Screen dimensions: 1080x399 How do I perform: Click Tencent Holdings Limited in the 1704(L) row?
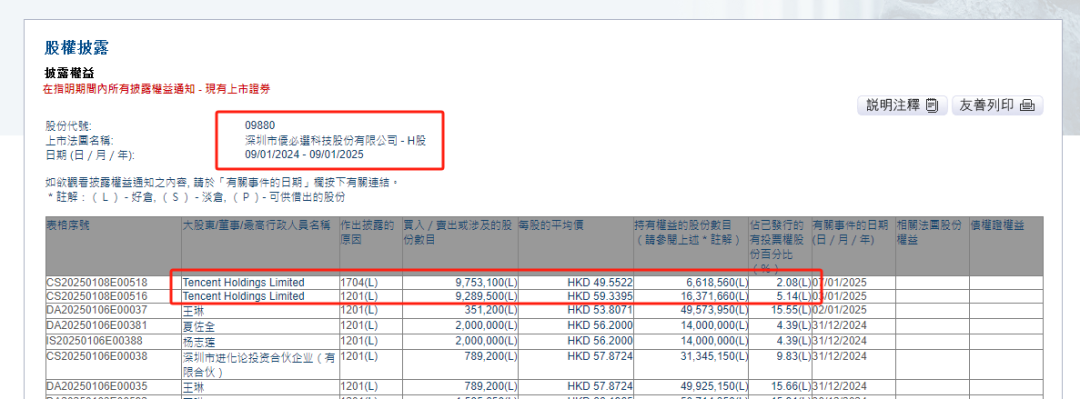243,283
